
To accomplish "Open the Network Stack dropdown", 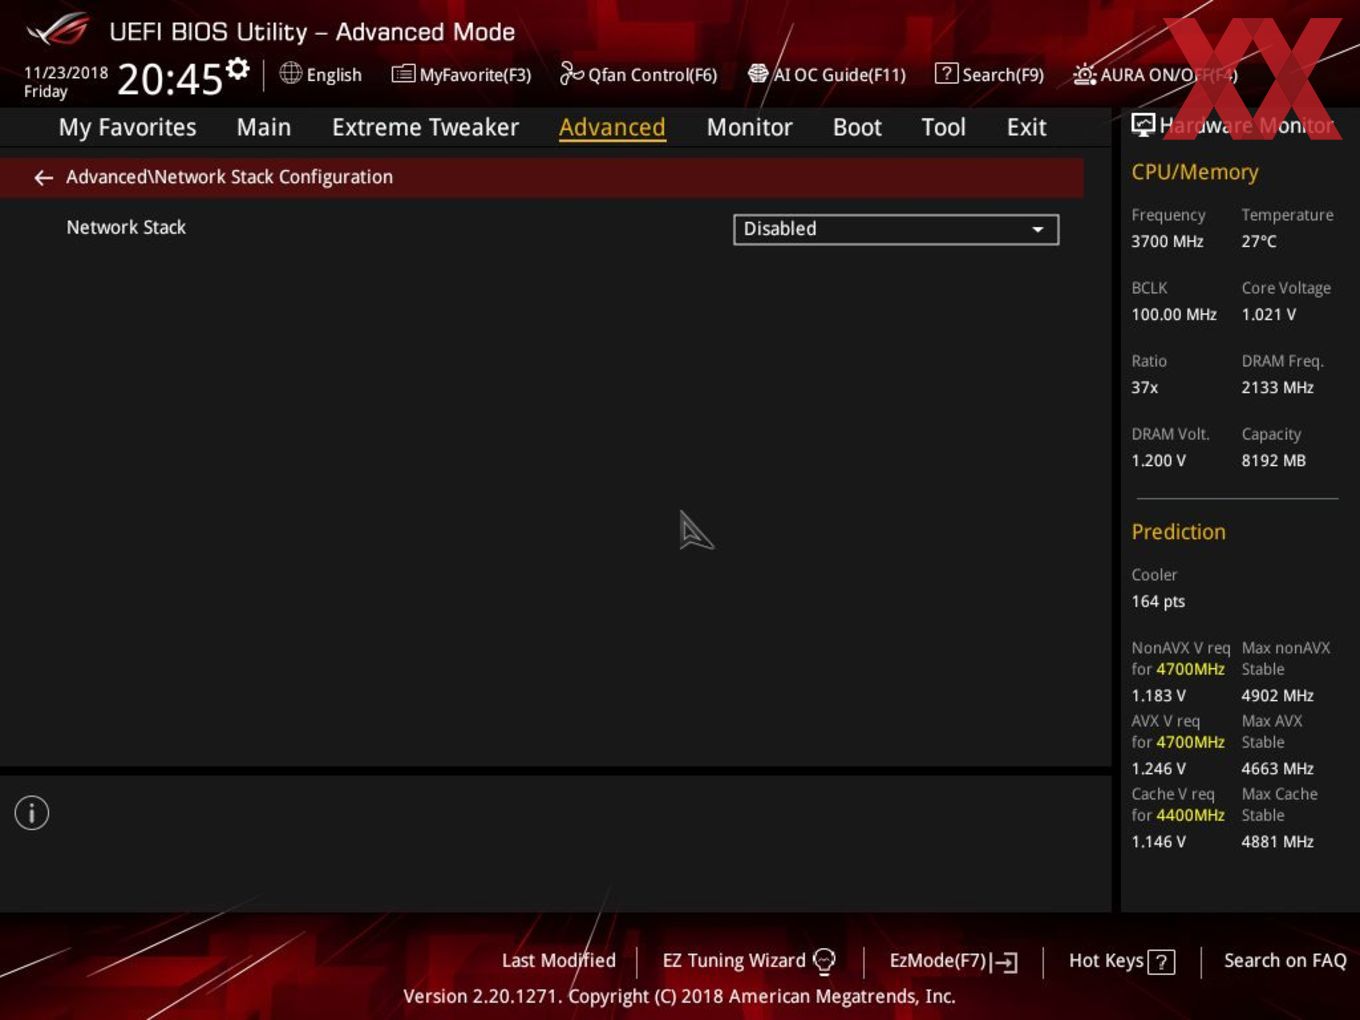I will (896, 229).
